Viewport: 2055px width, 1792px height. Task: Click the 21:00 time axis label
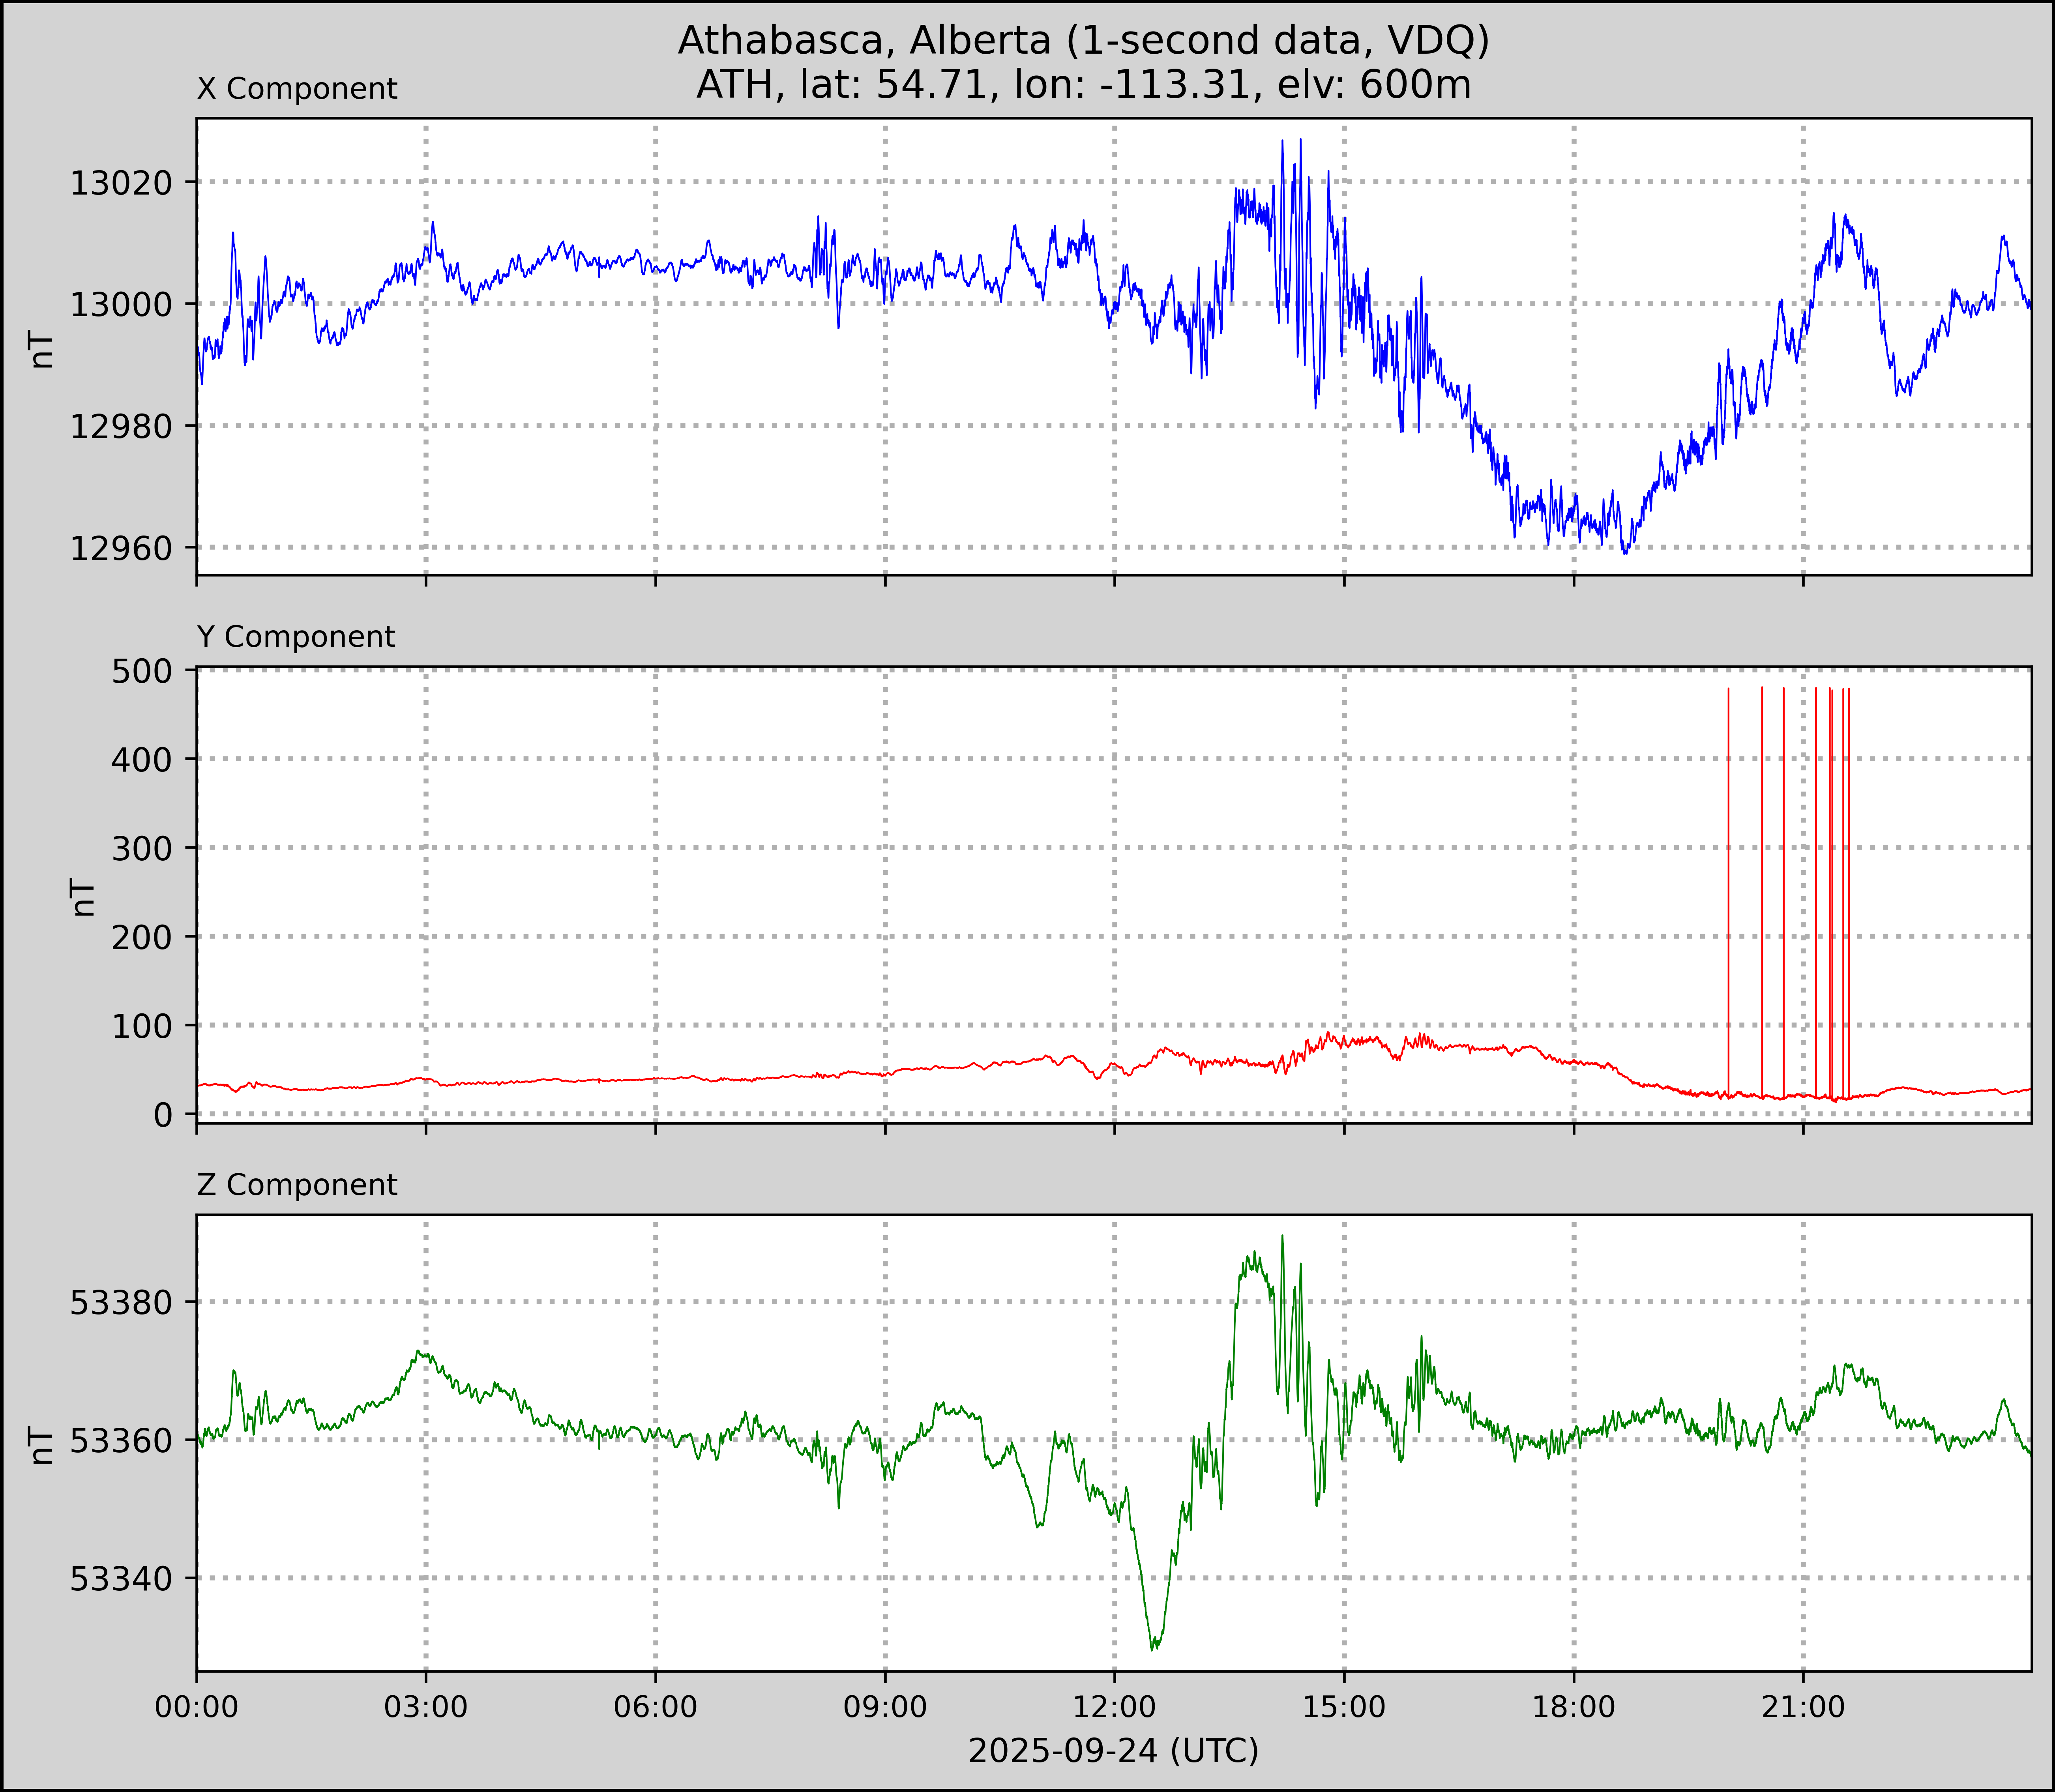point(1802,1707)
